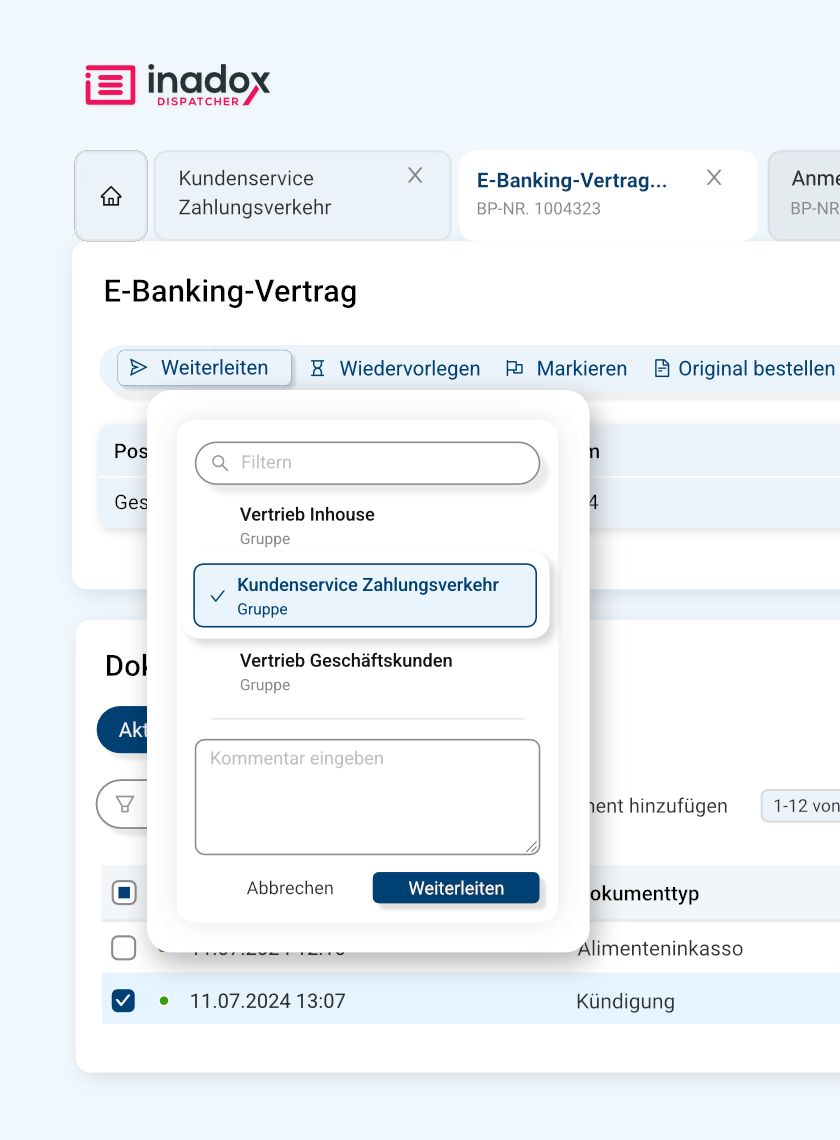Choose Vertrieb Inhouse group

[x=367, y=526]
